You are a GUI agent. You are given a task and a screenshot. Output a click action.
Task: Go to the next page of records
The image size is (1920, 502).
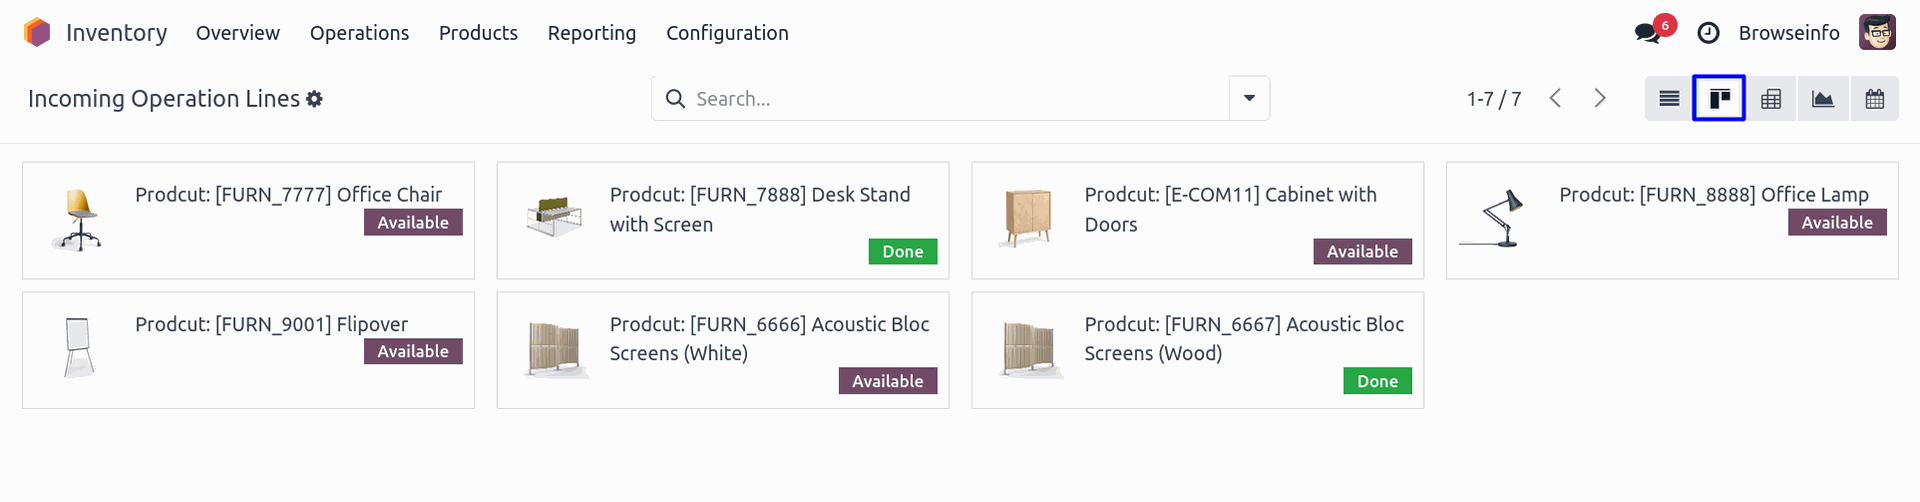[1600, 98]
